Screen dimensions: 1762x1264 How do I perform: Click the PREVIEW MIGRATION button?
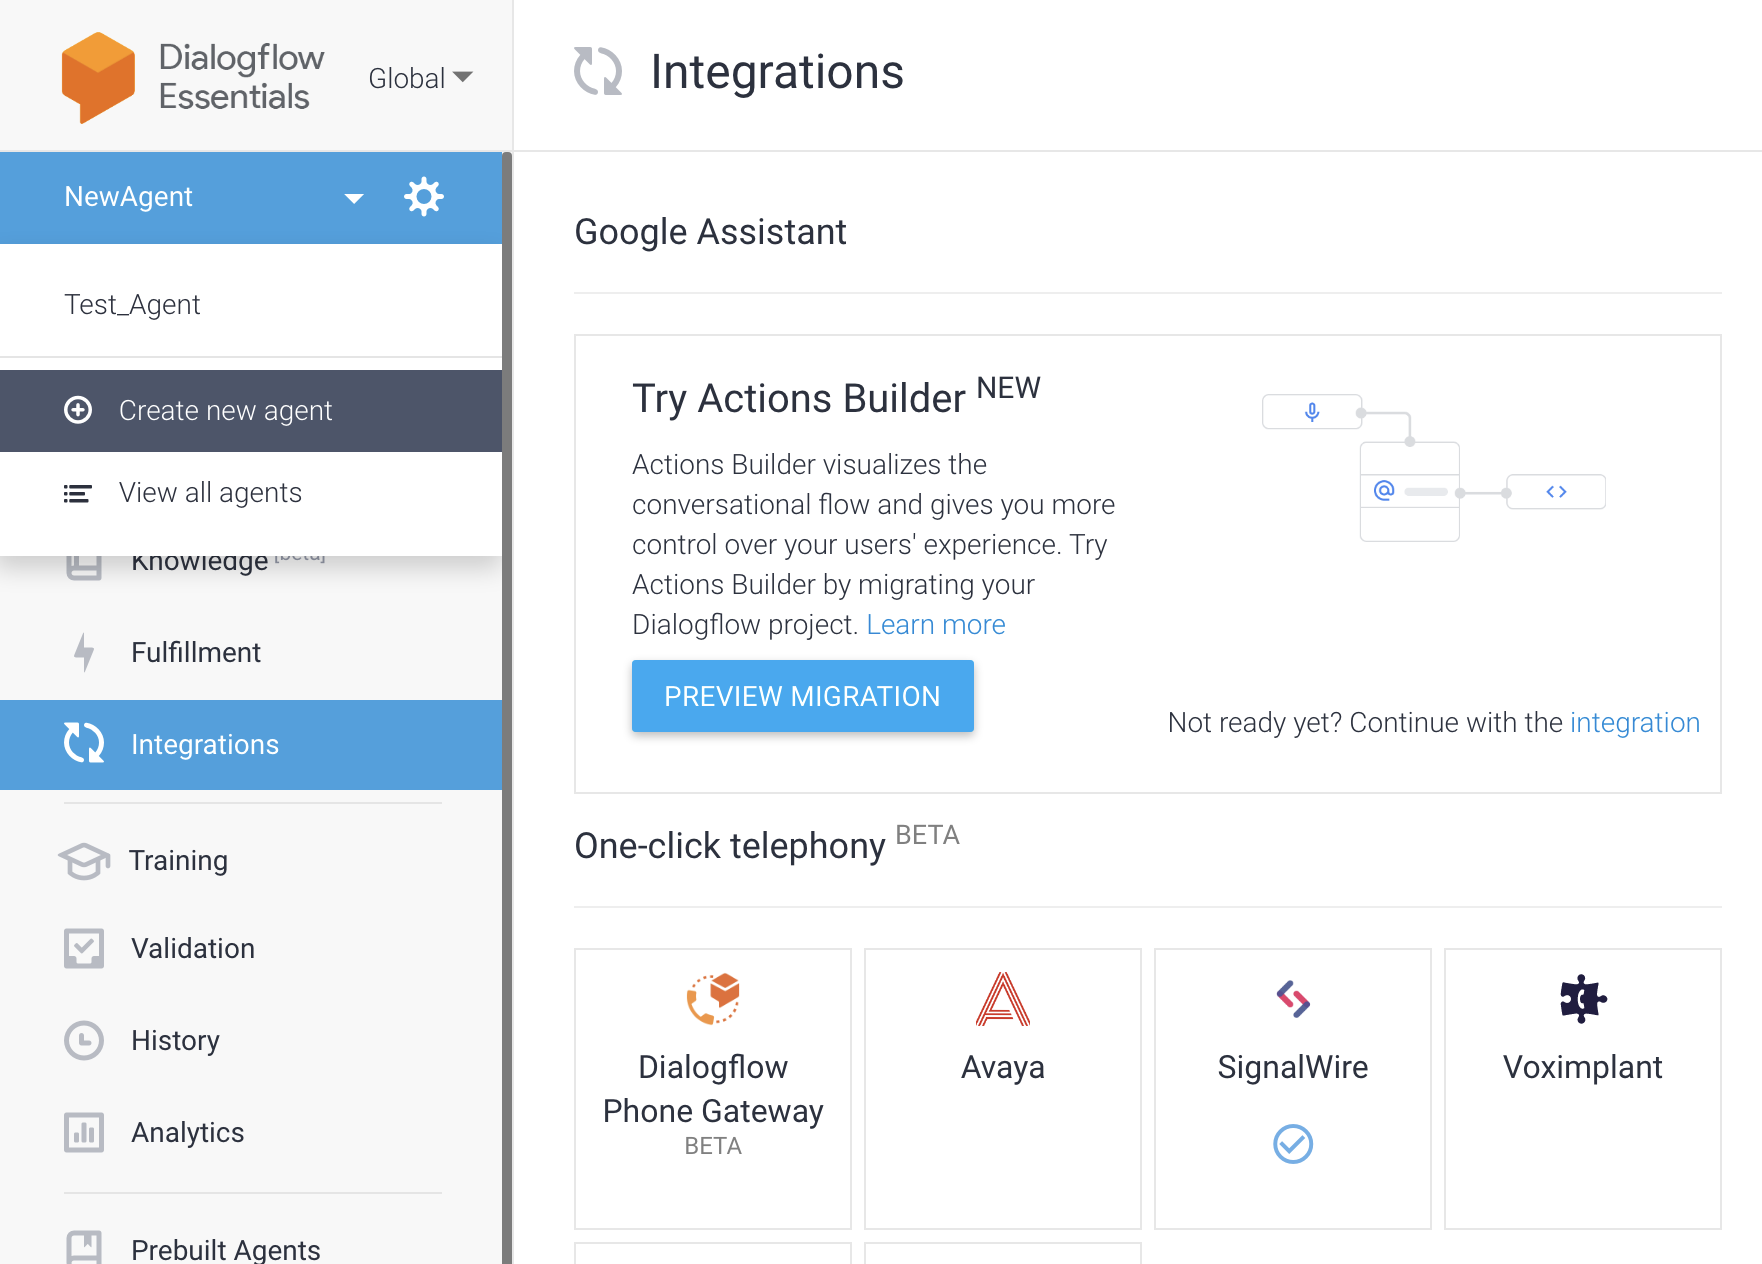[802, 696]
